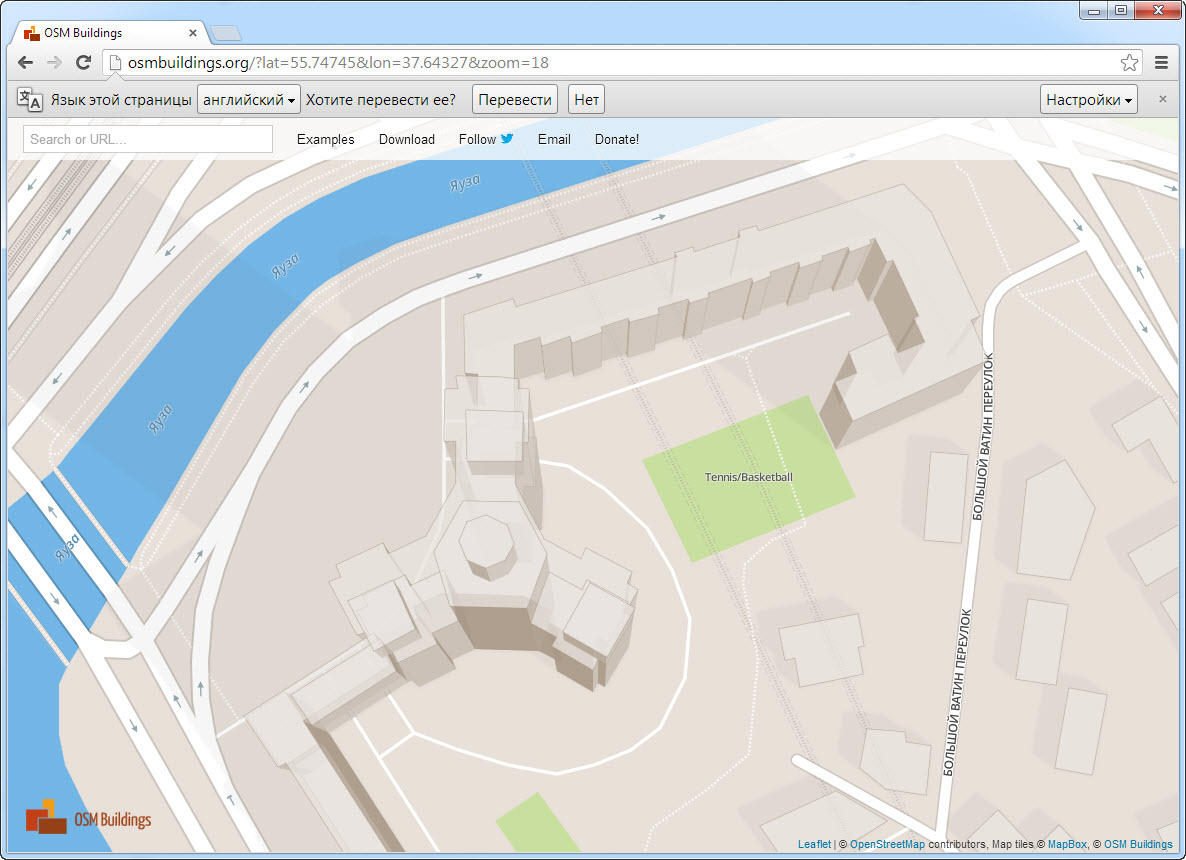Dismiss the translation bar with X

tap(1162, 99)
